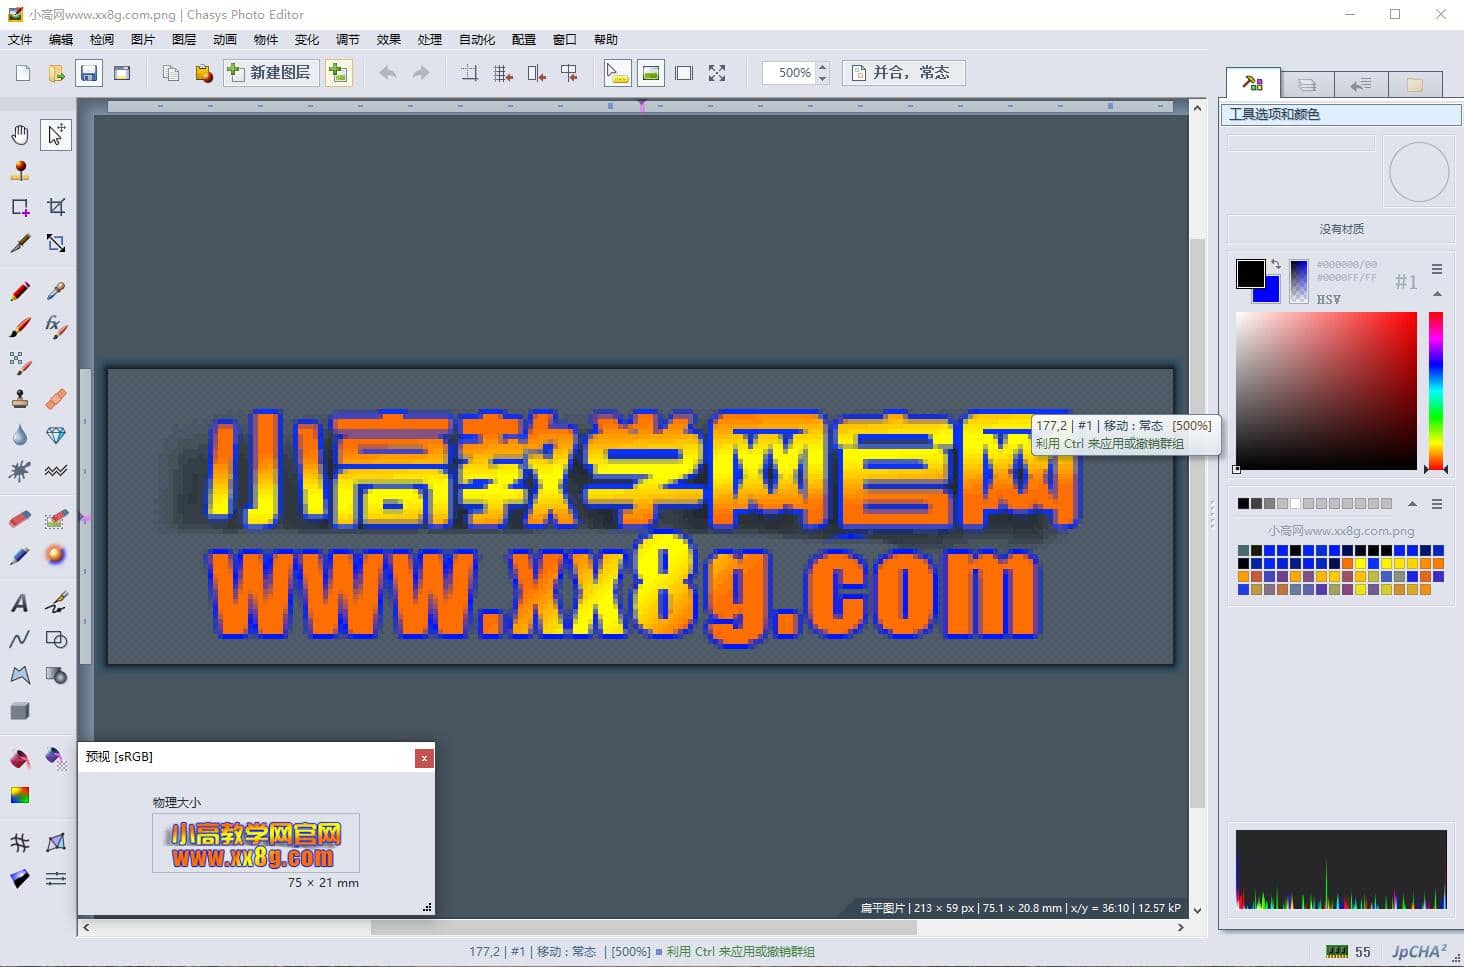Select the Eraser tool
The width and height of the screenshot is (1464, 967).
tap(20, 519)
